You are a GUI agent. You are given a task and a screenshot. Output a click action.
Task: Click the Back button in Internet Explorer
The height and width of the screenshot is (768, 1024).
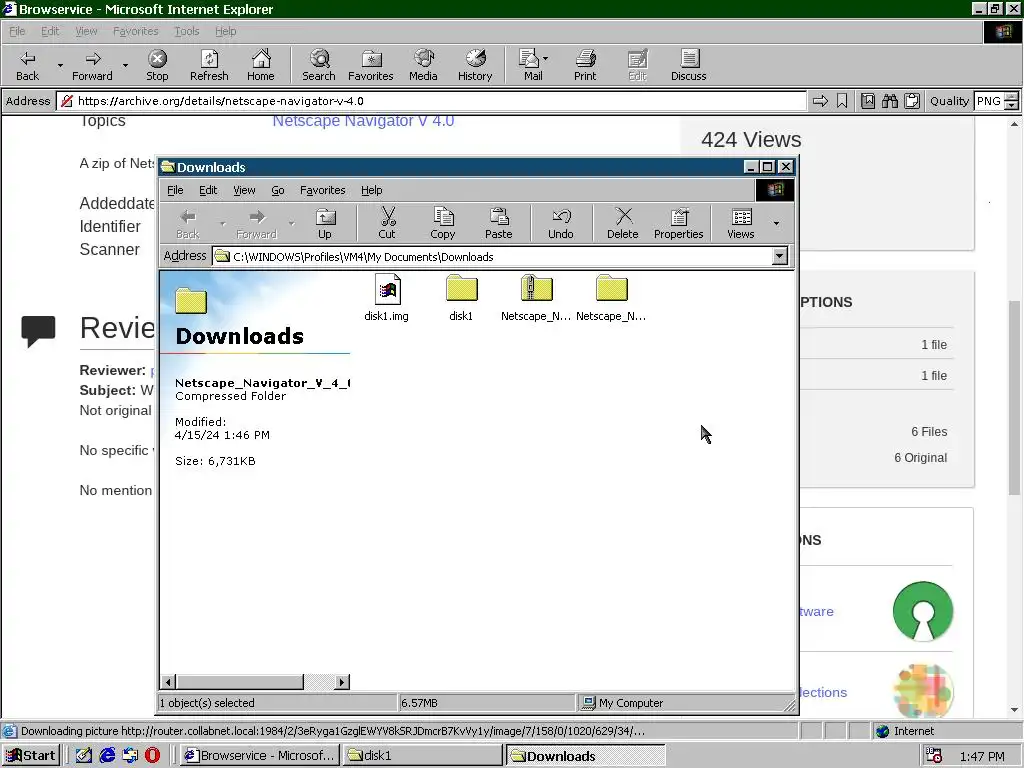[27, 65]
